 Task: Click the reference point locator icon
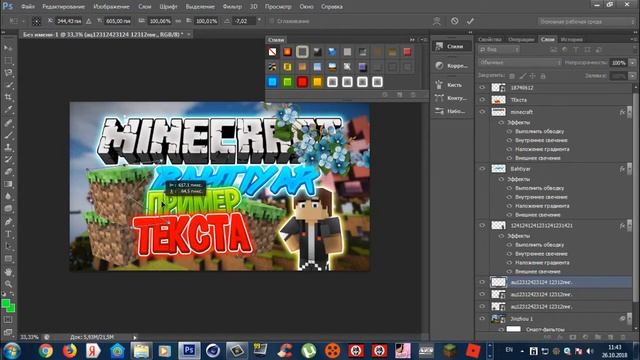(x=36, y=21)
